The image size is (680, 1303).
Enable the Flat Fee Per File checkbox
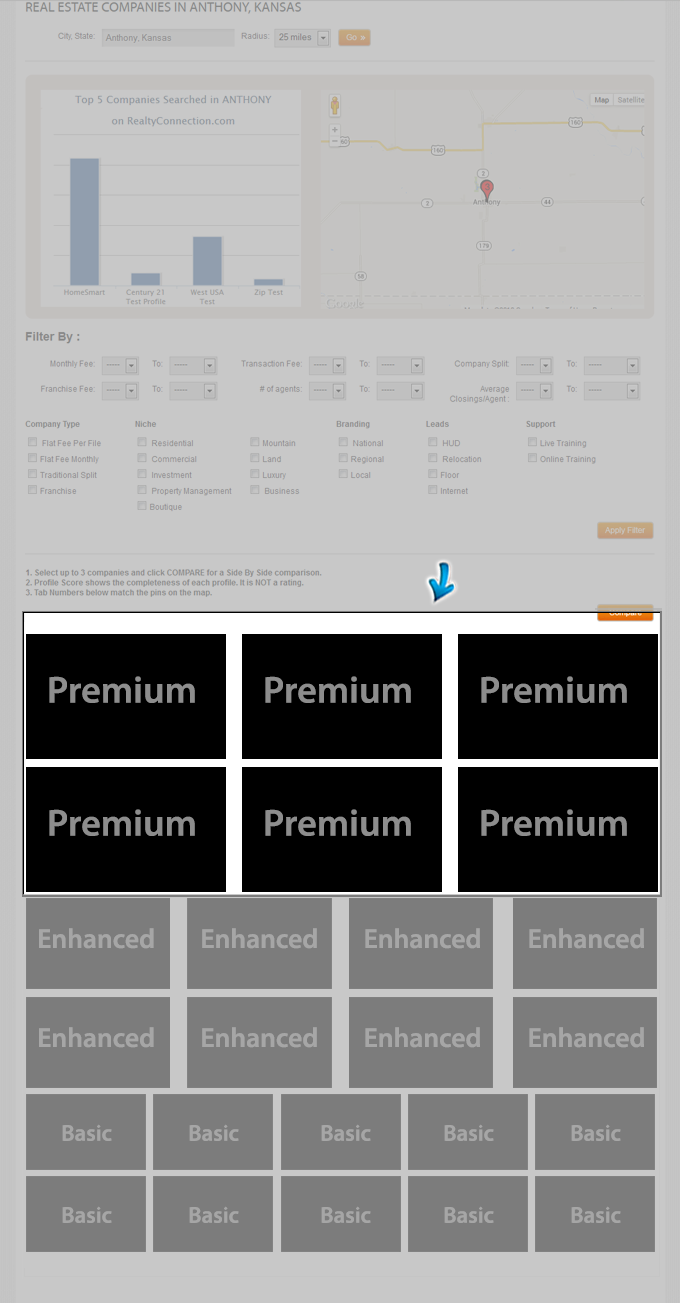(x=33, y=442)
